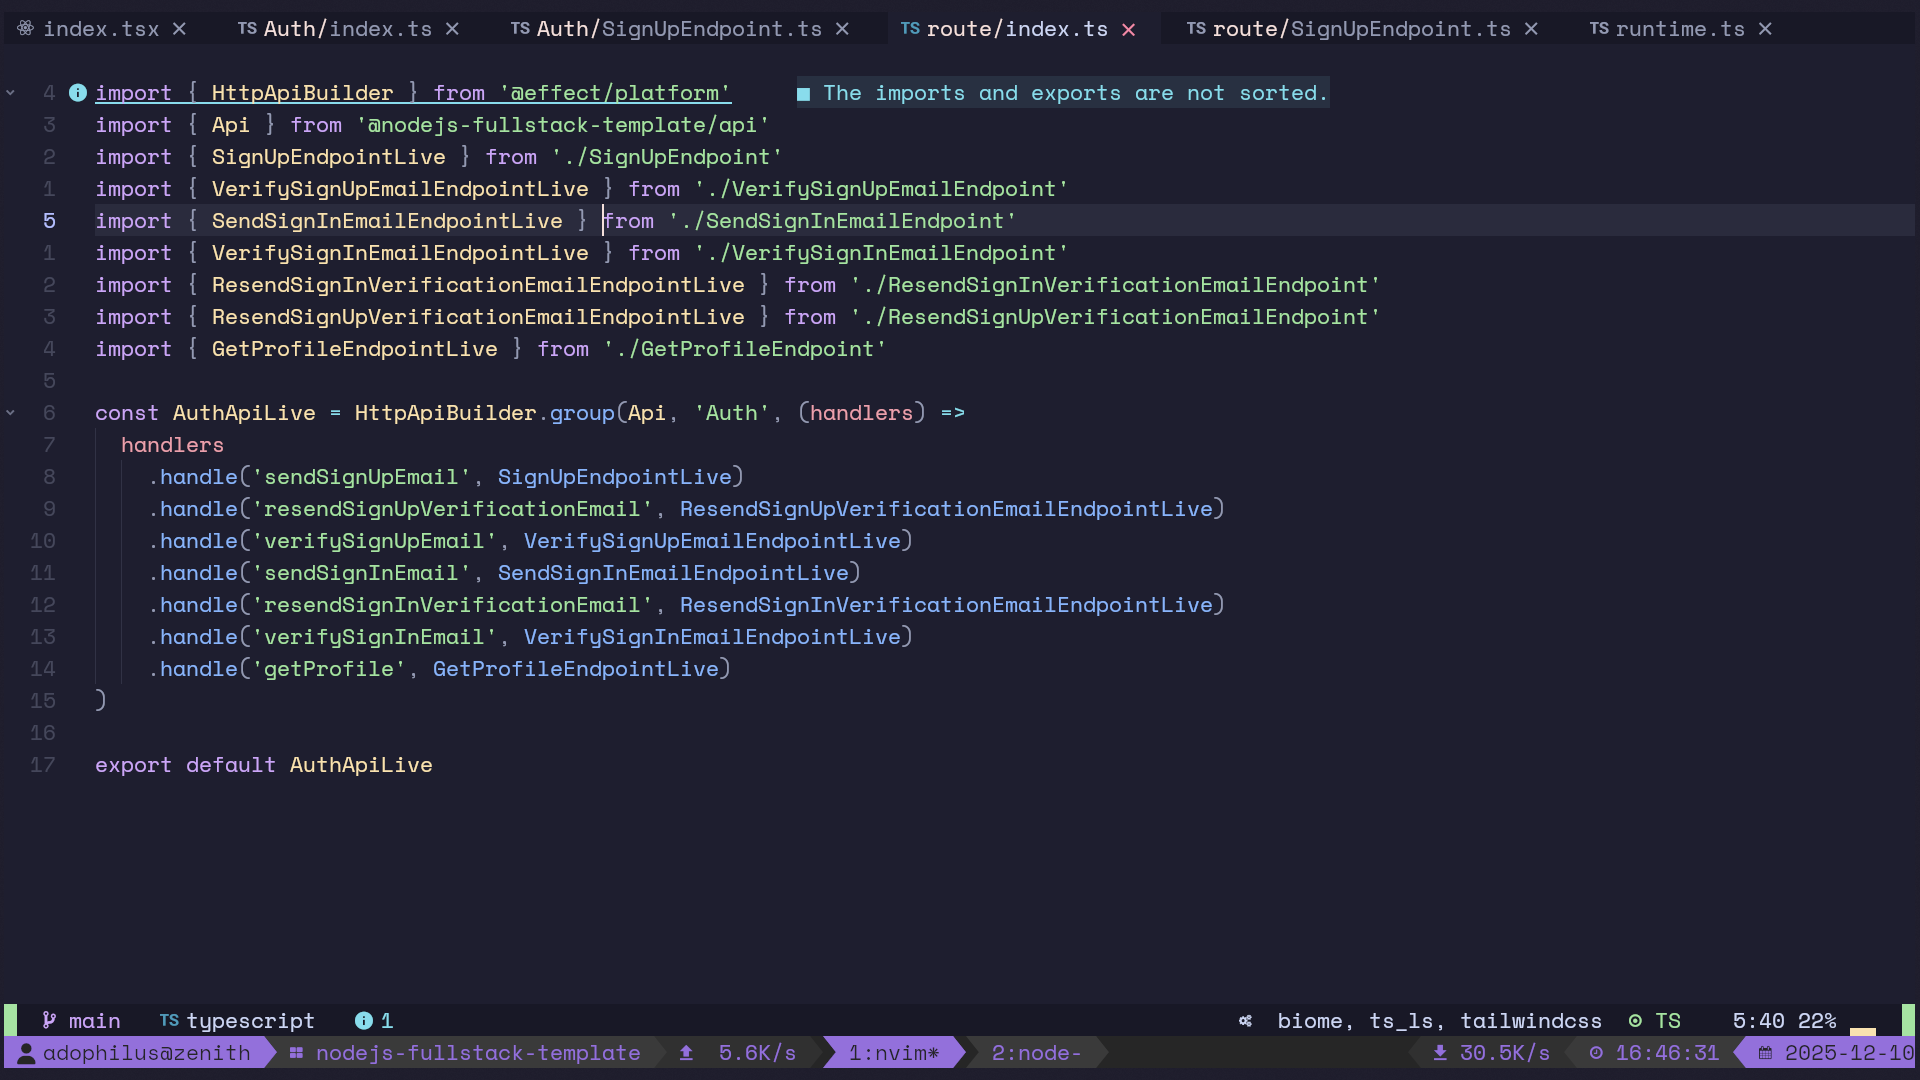
Task: Open the runtime.ts buffer tab
Action: [1679, 29]
